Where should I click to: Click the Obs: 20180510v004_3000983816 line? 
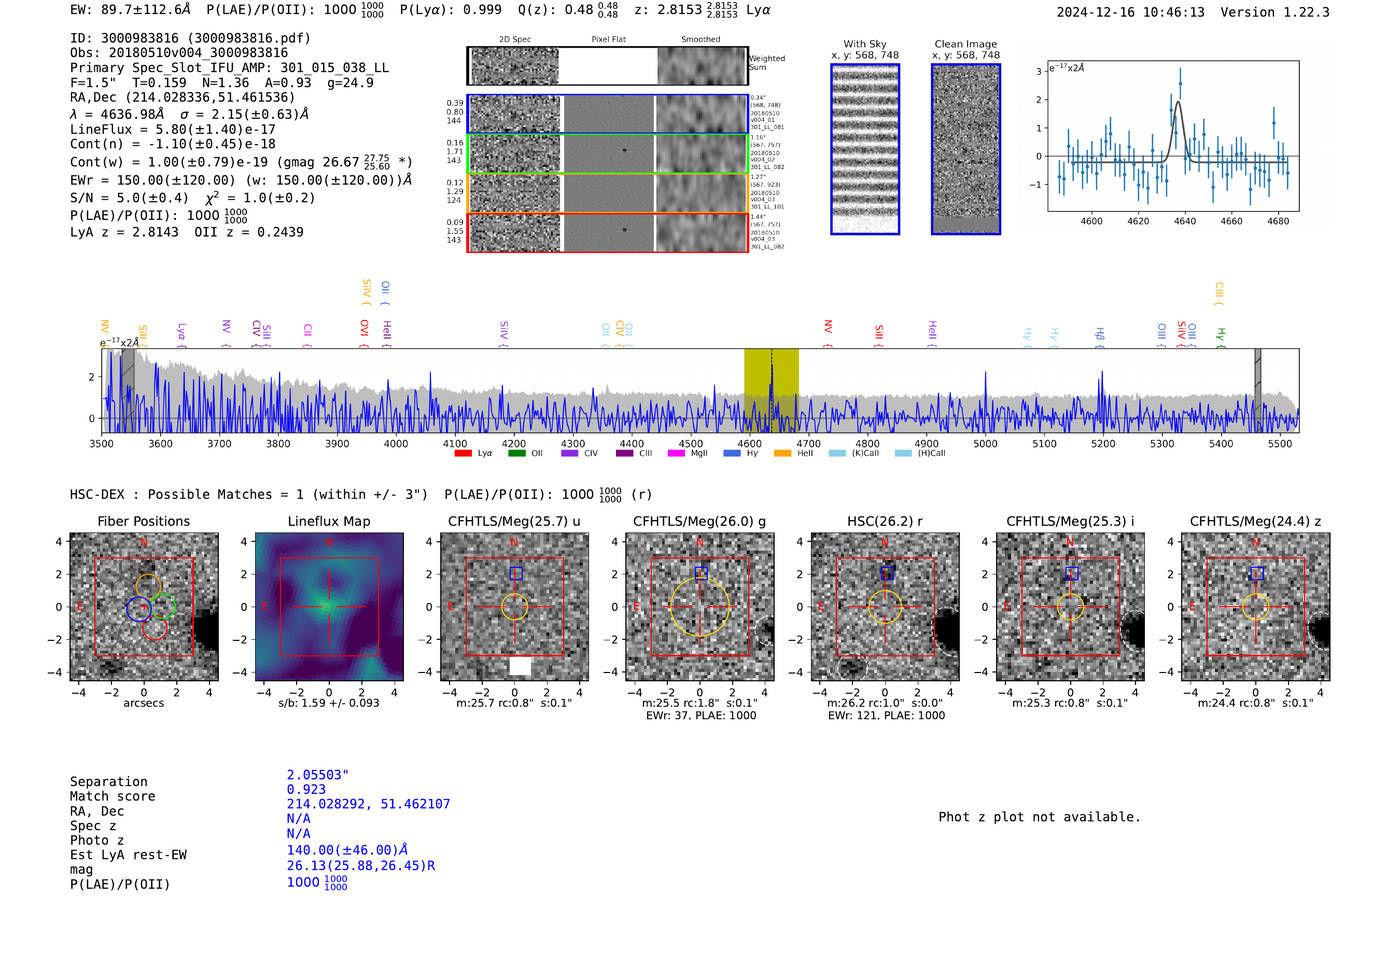[x=179, y=53]
